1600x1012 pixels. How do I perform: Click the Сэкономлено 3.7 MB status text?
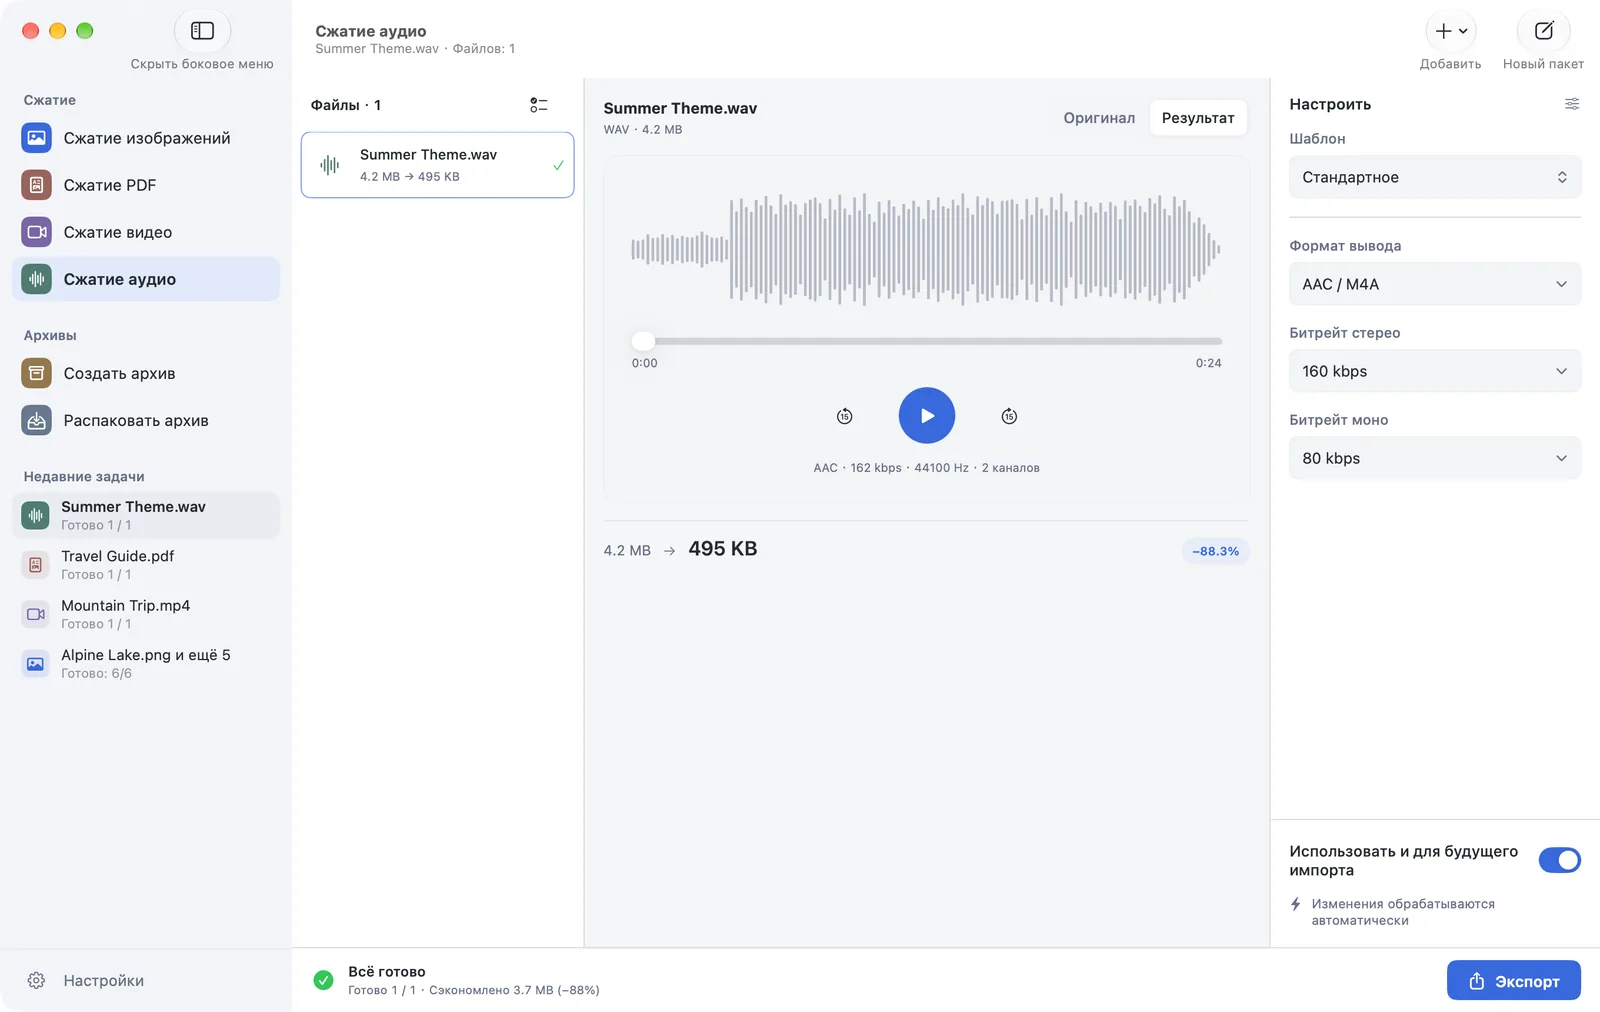[514, 990]
